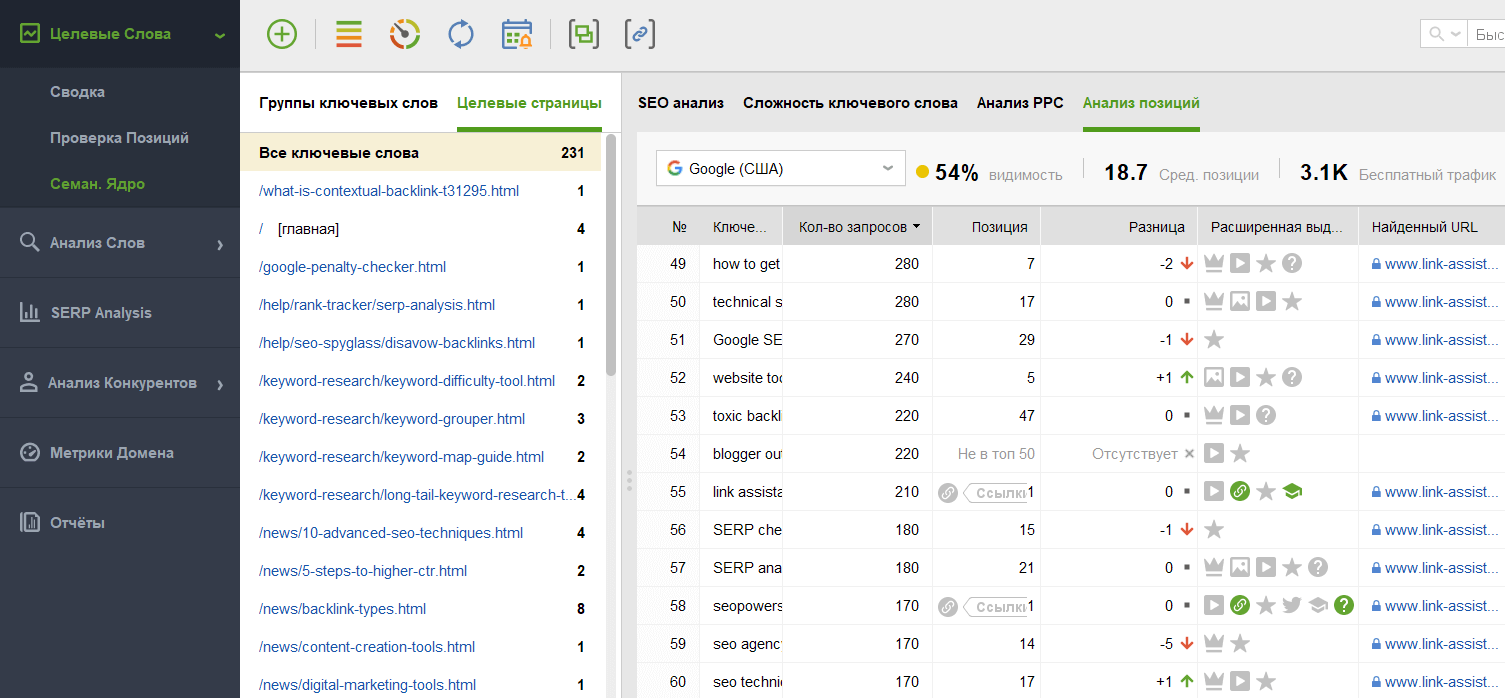Image resolution: width=1505 pixels, height=698 pixels.
Task: Click the magnifier in the search box
Action: 1436,34
